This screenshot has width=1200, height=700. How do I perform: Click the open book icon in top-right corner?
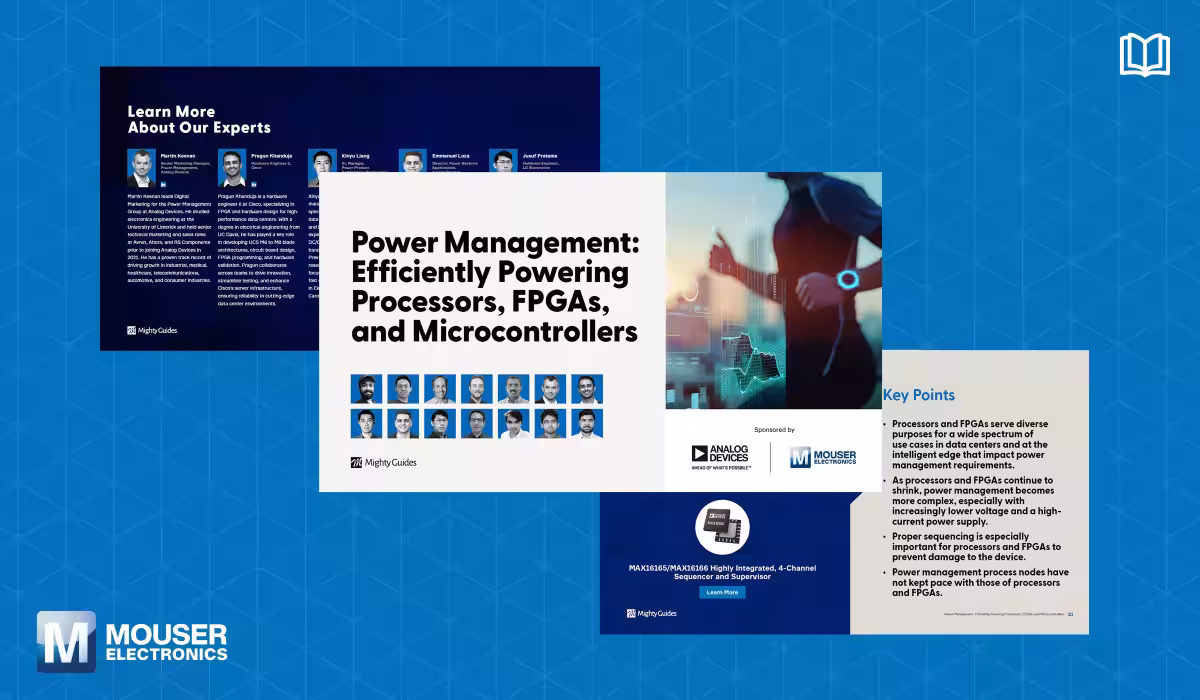pos(1144,55)
